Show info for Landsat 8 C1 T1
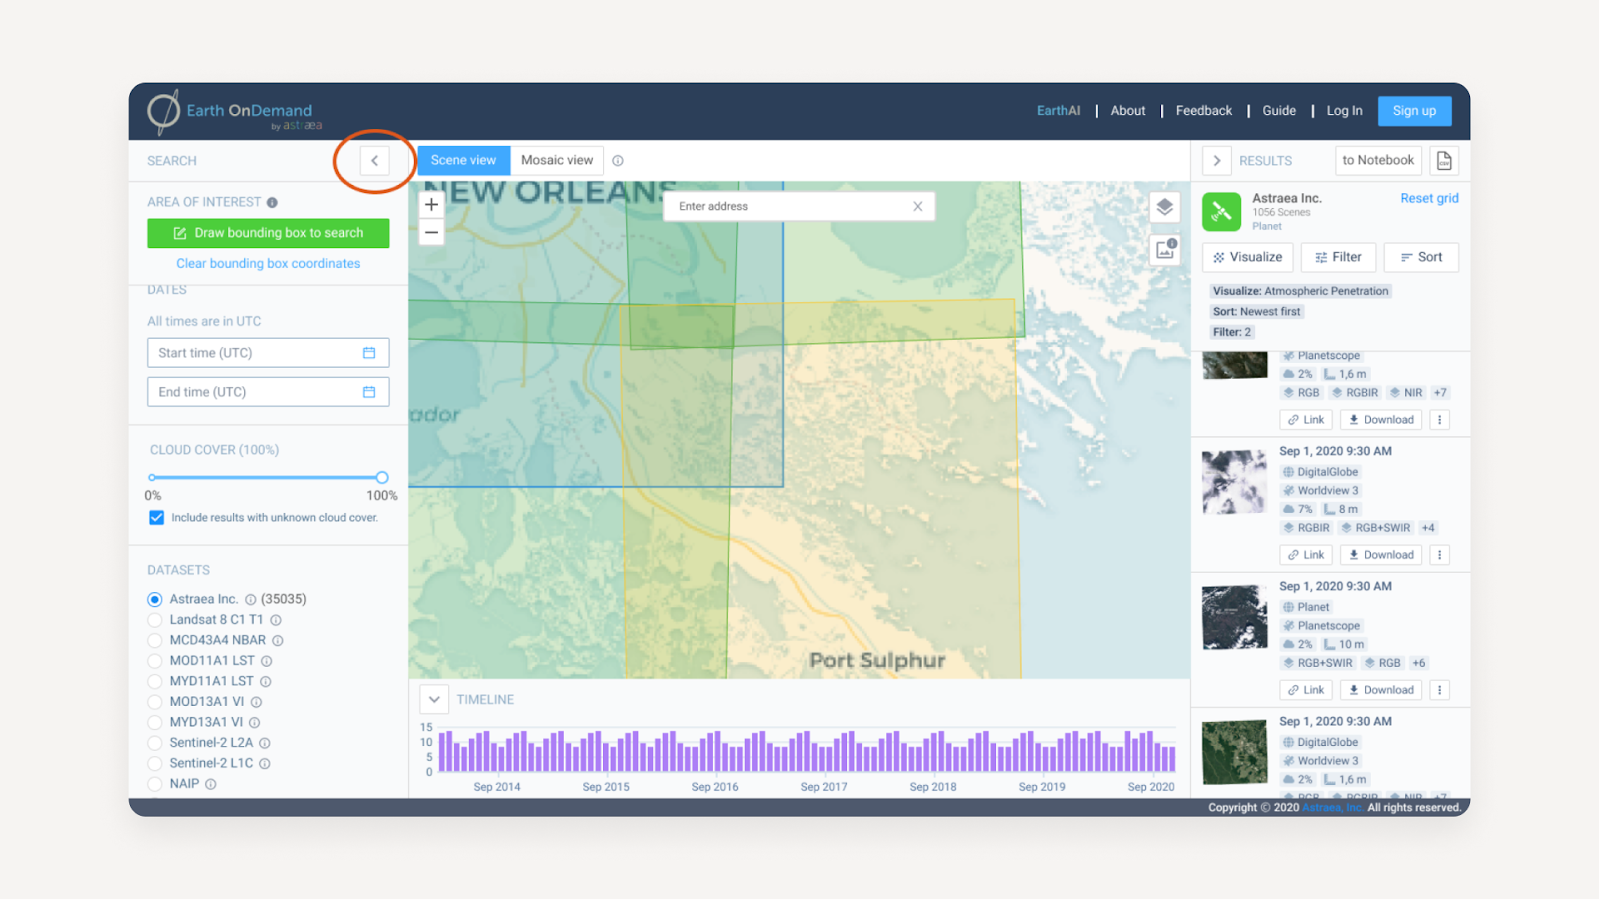The image size is (1600, 900). pos(276,620)
